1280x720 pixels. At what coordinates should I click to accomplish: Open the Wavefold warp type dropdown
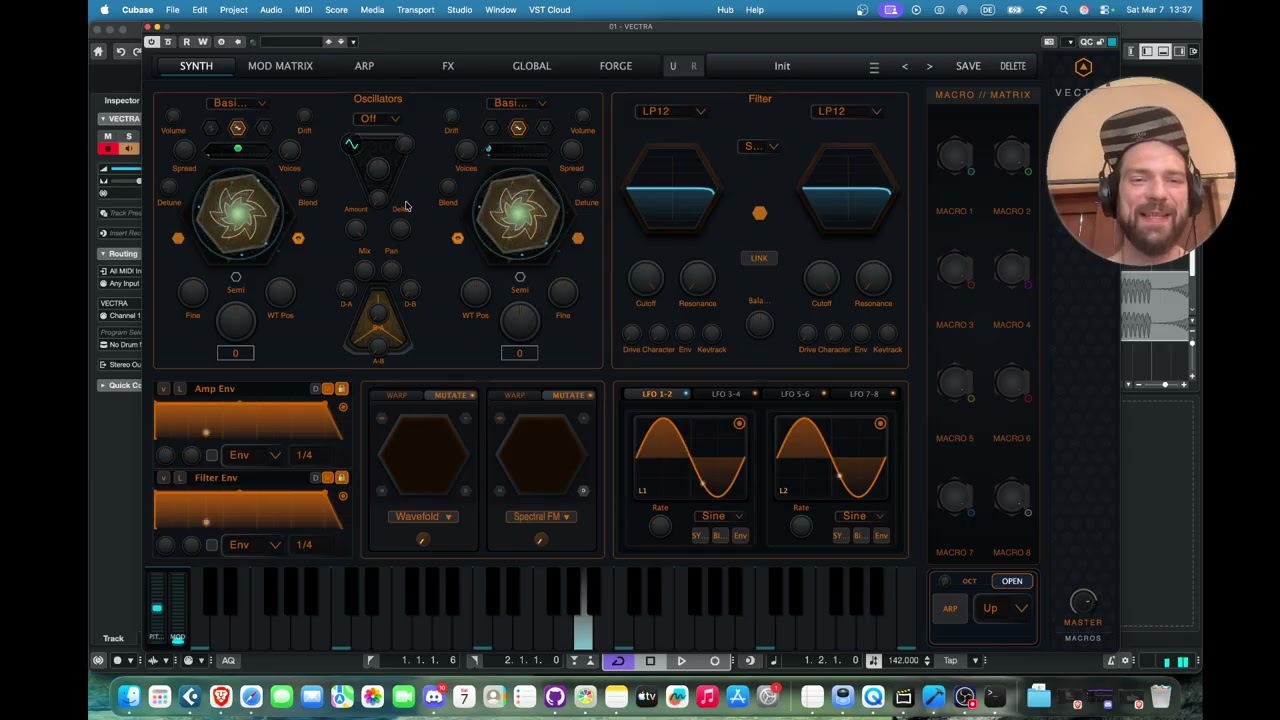pos(423,517)
